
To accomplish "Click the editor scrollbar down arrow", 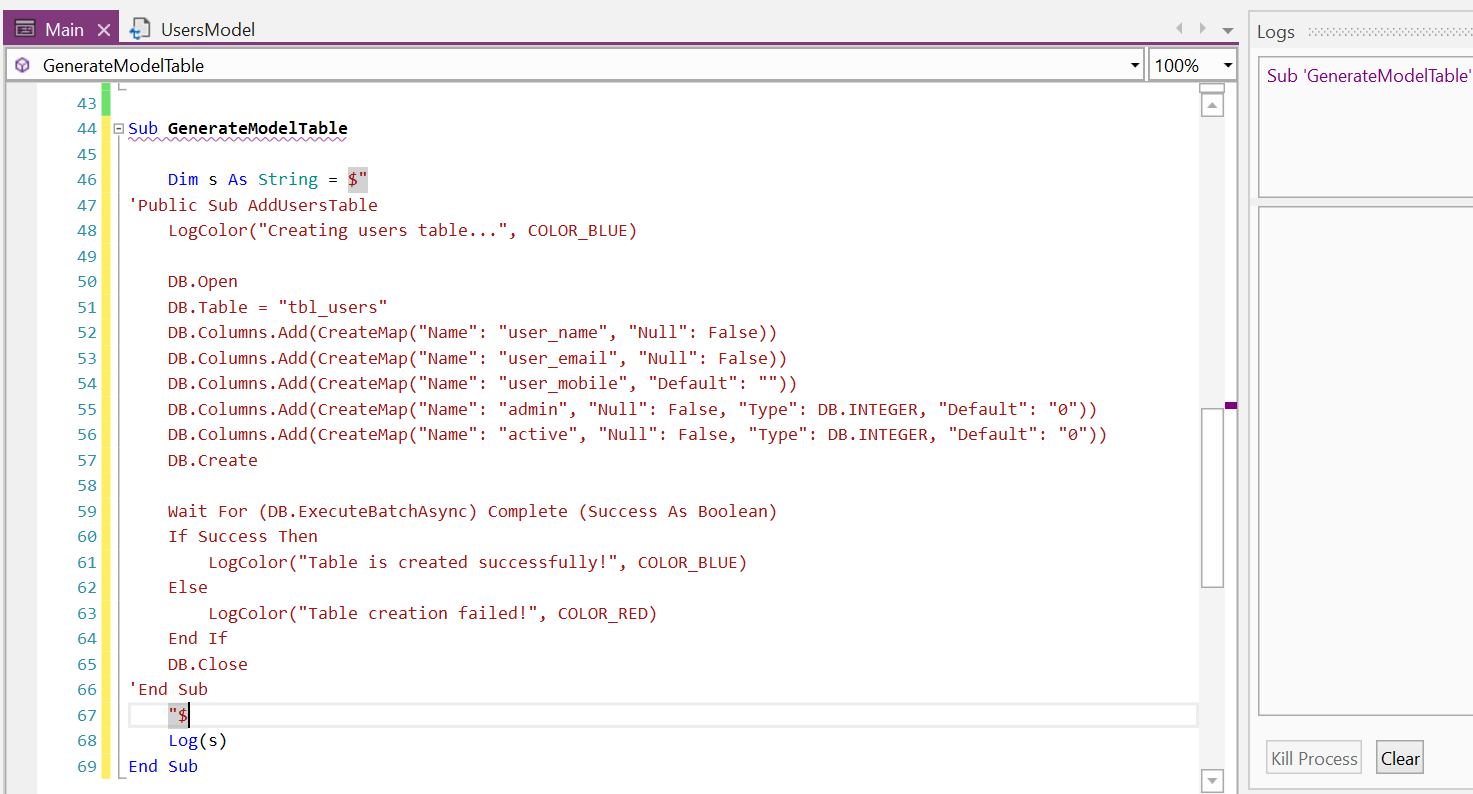I will [x=1212, y=780].
